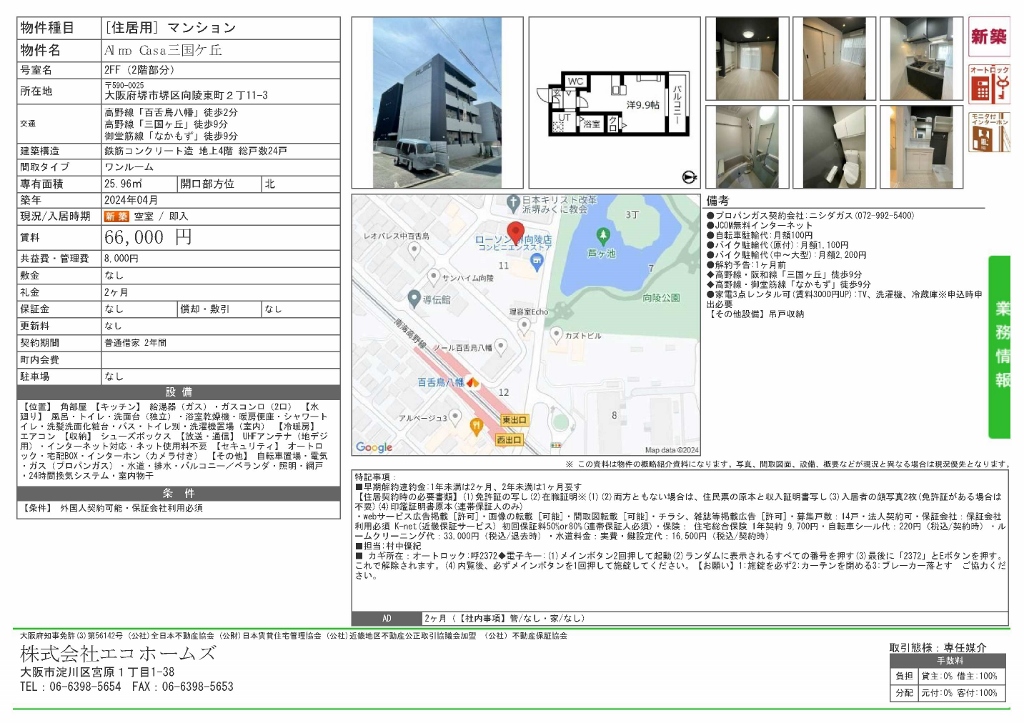The width and height of the screenshot is (1024, 723).
Task: Select contract period 普通借家 2年間
Action: click(135, 343)
